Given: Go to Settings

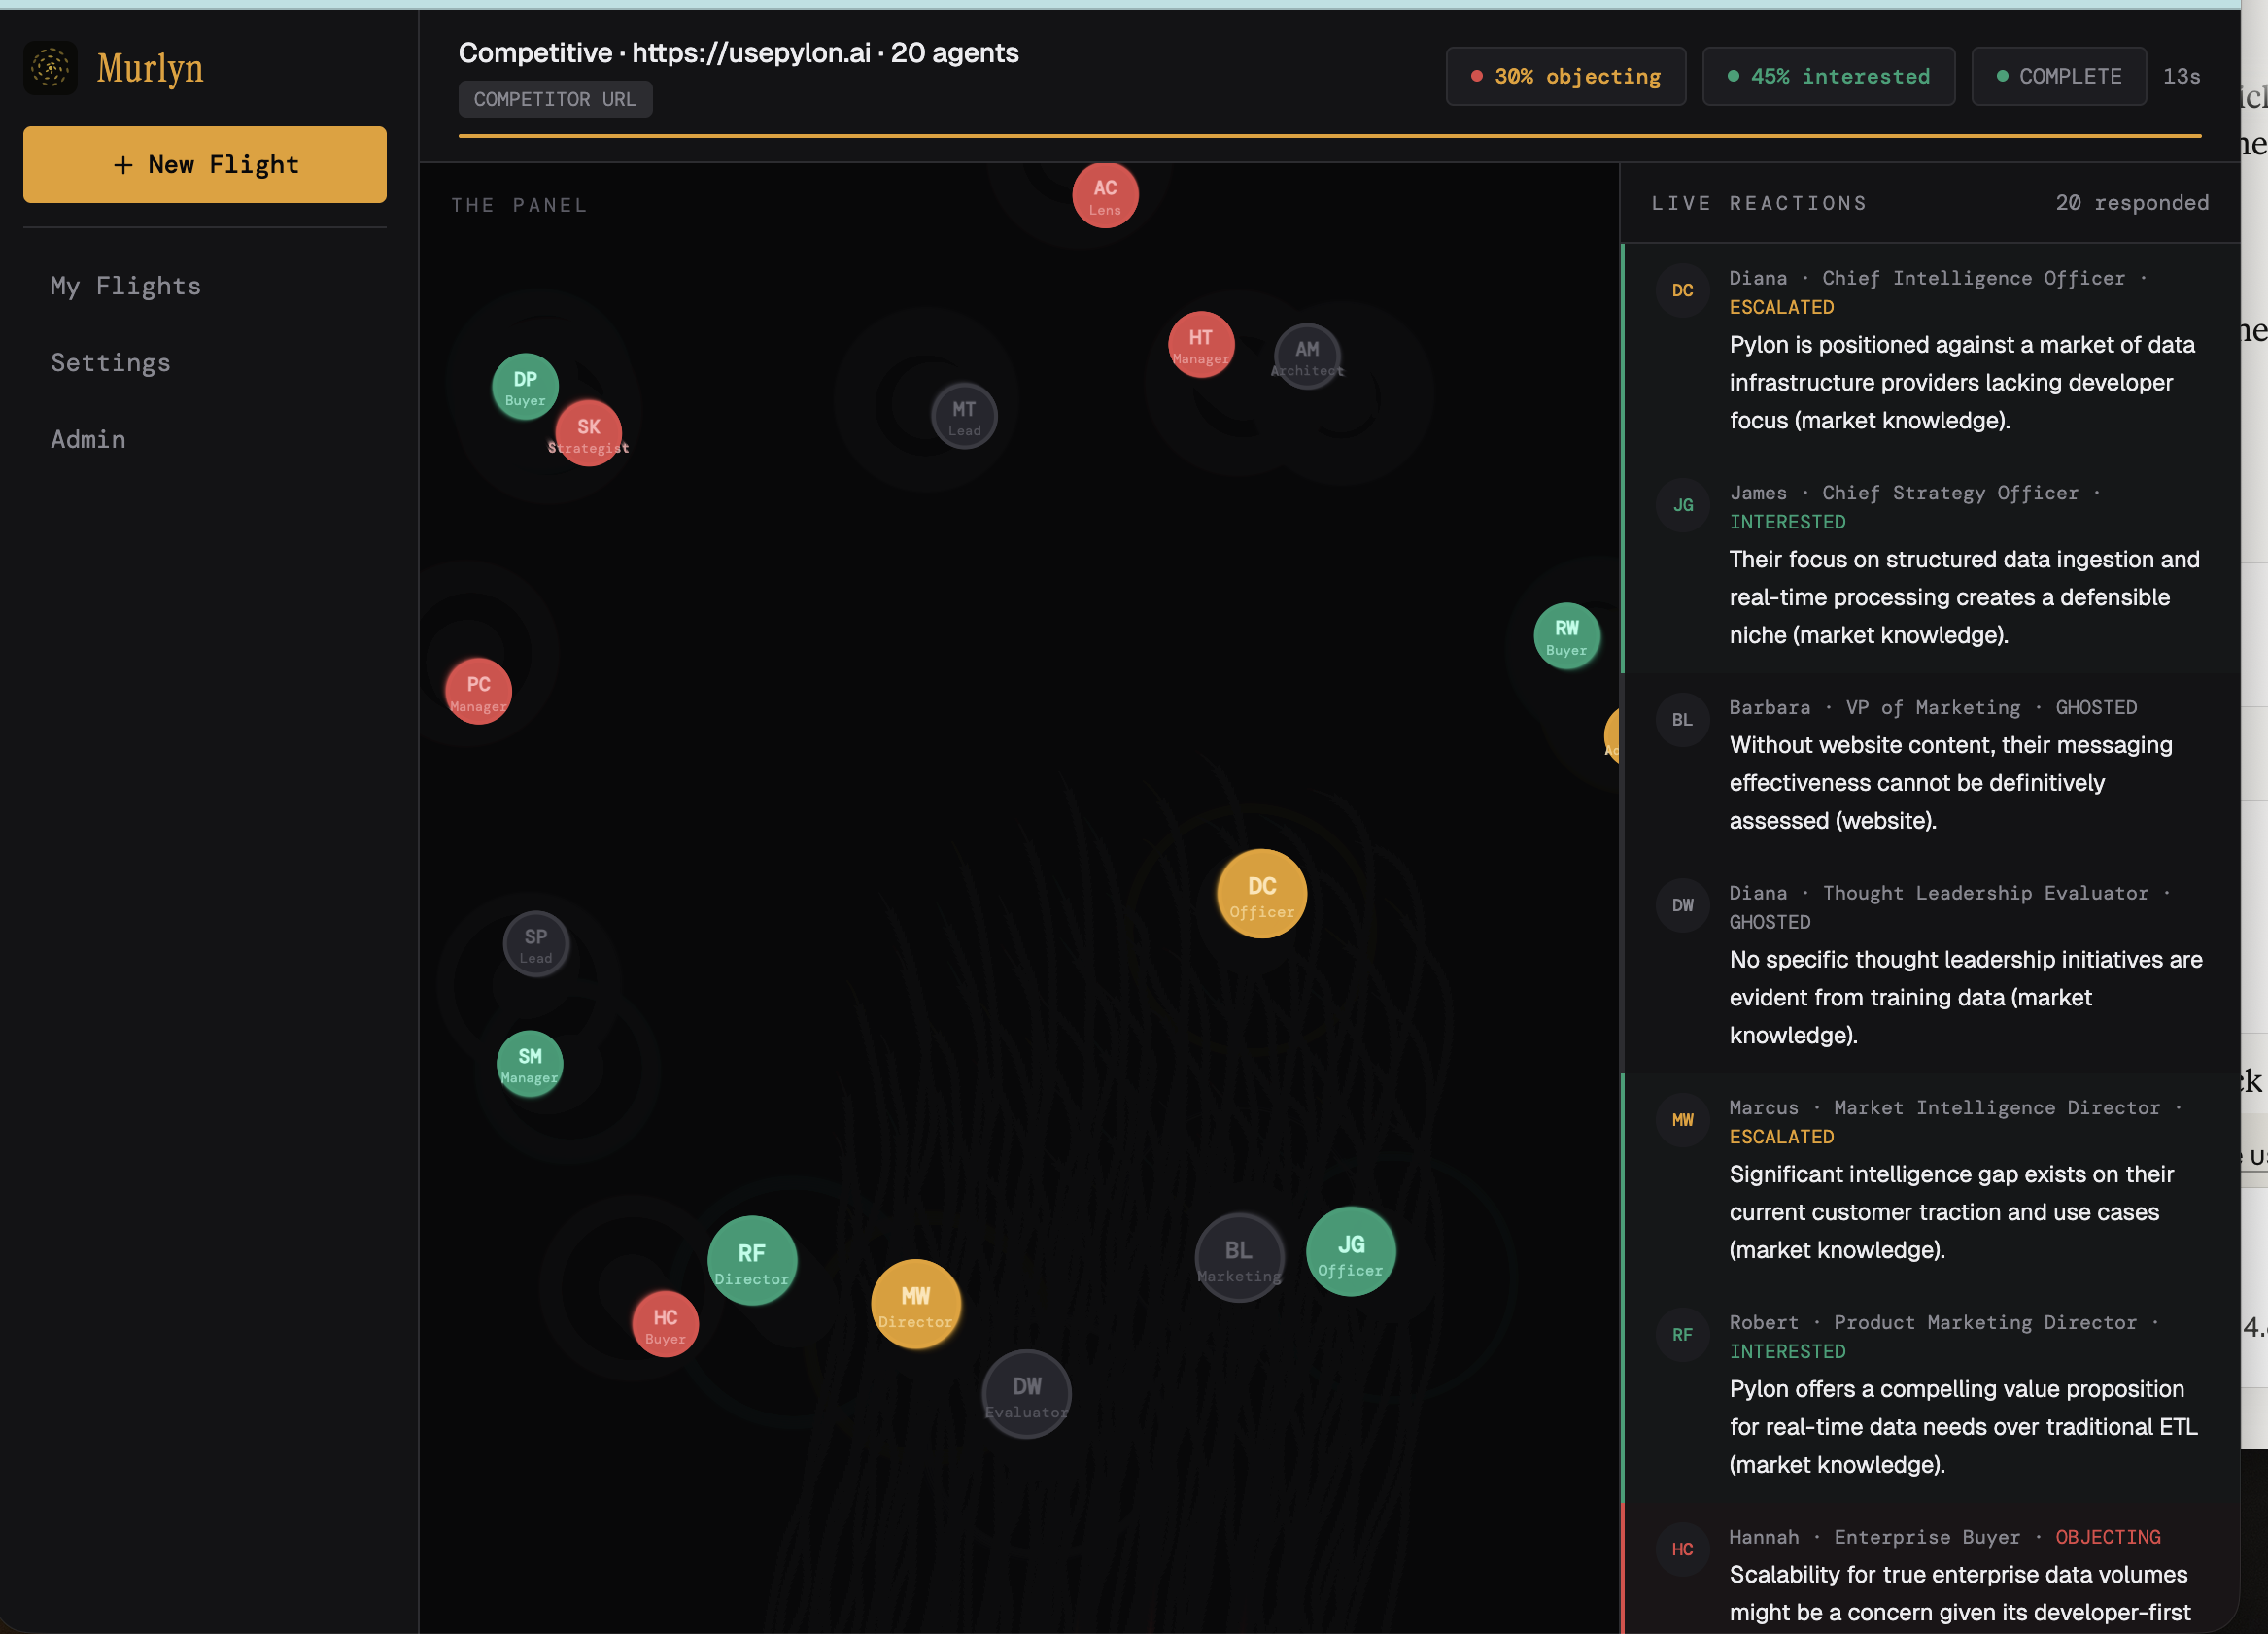Looking at the screenshot, I should [x=111, y=362].
